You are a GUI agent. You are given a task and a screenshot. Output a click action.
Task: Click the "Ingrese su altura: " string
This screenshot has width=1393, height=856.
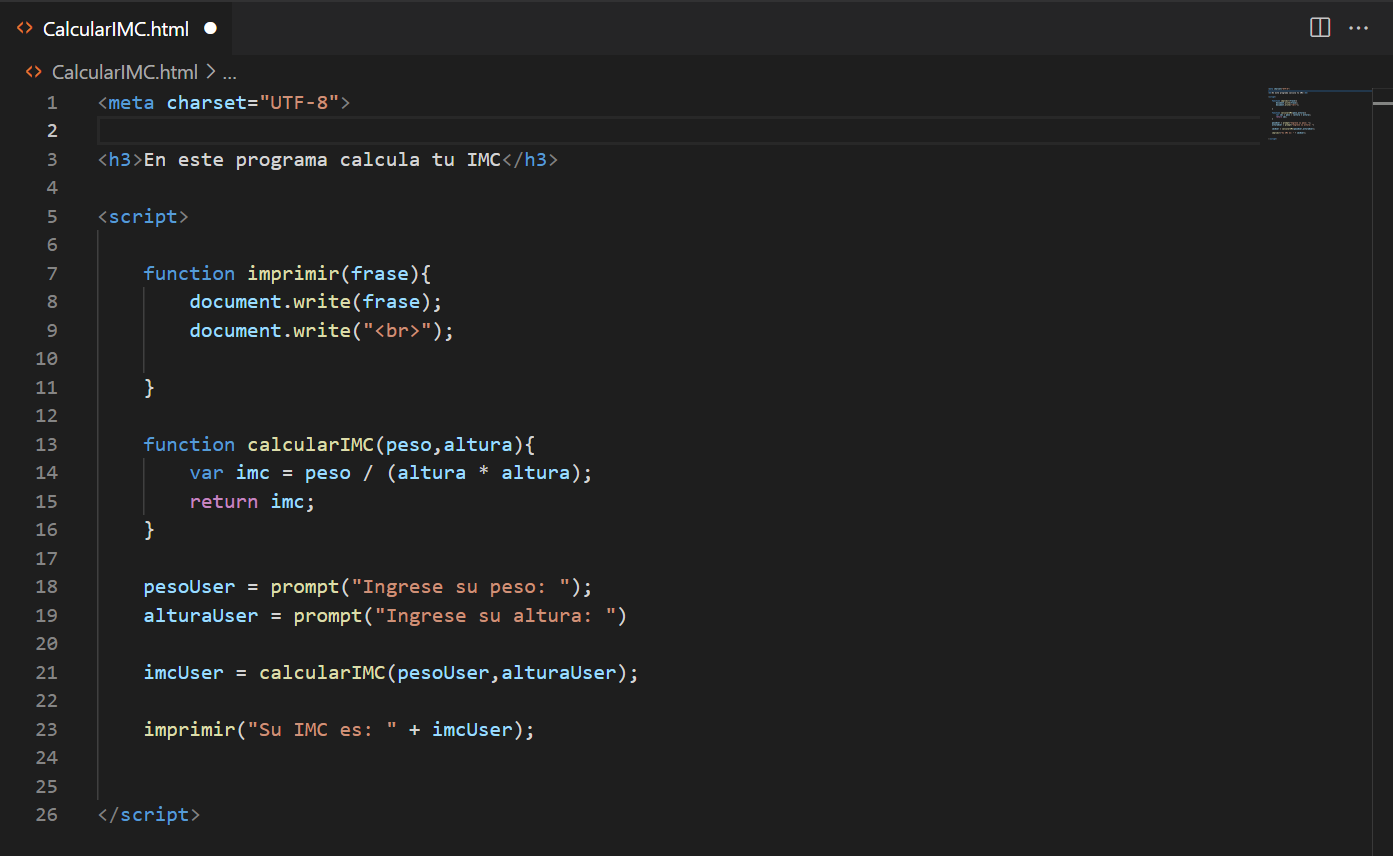pyautogui.click(x=495, y=615)
